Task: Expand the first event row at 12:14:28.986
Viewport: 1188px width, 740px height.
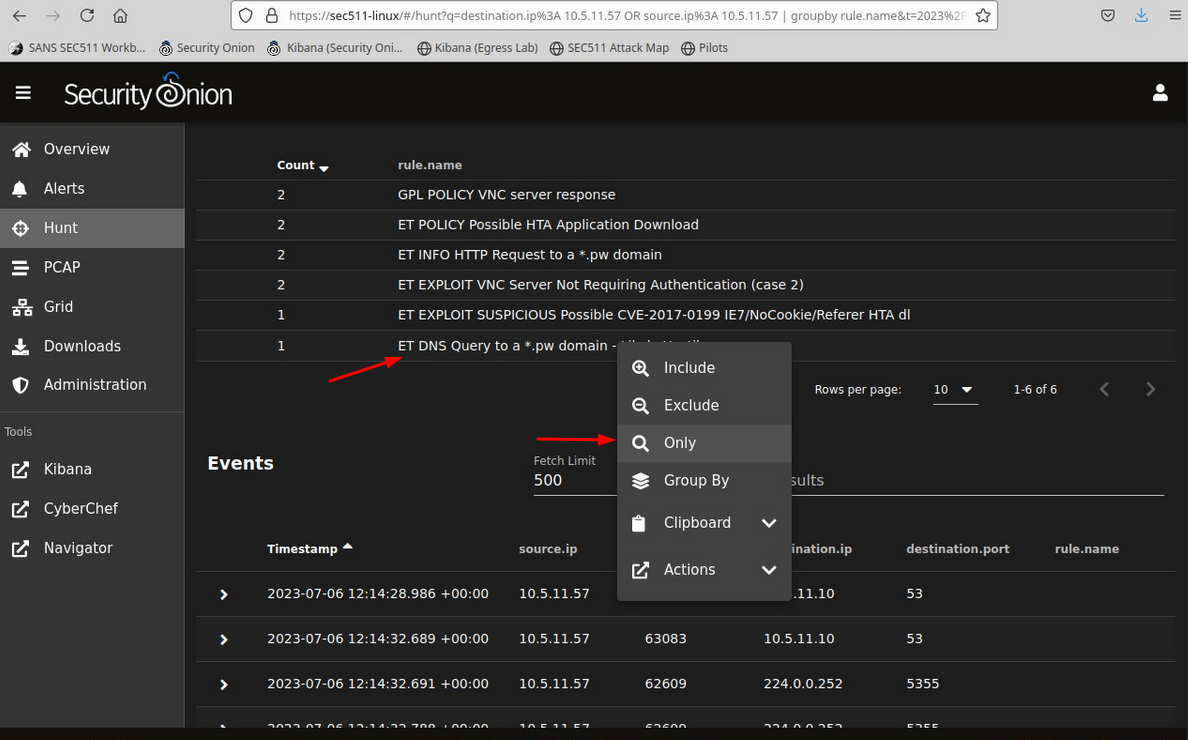Action: 224,594
